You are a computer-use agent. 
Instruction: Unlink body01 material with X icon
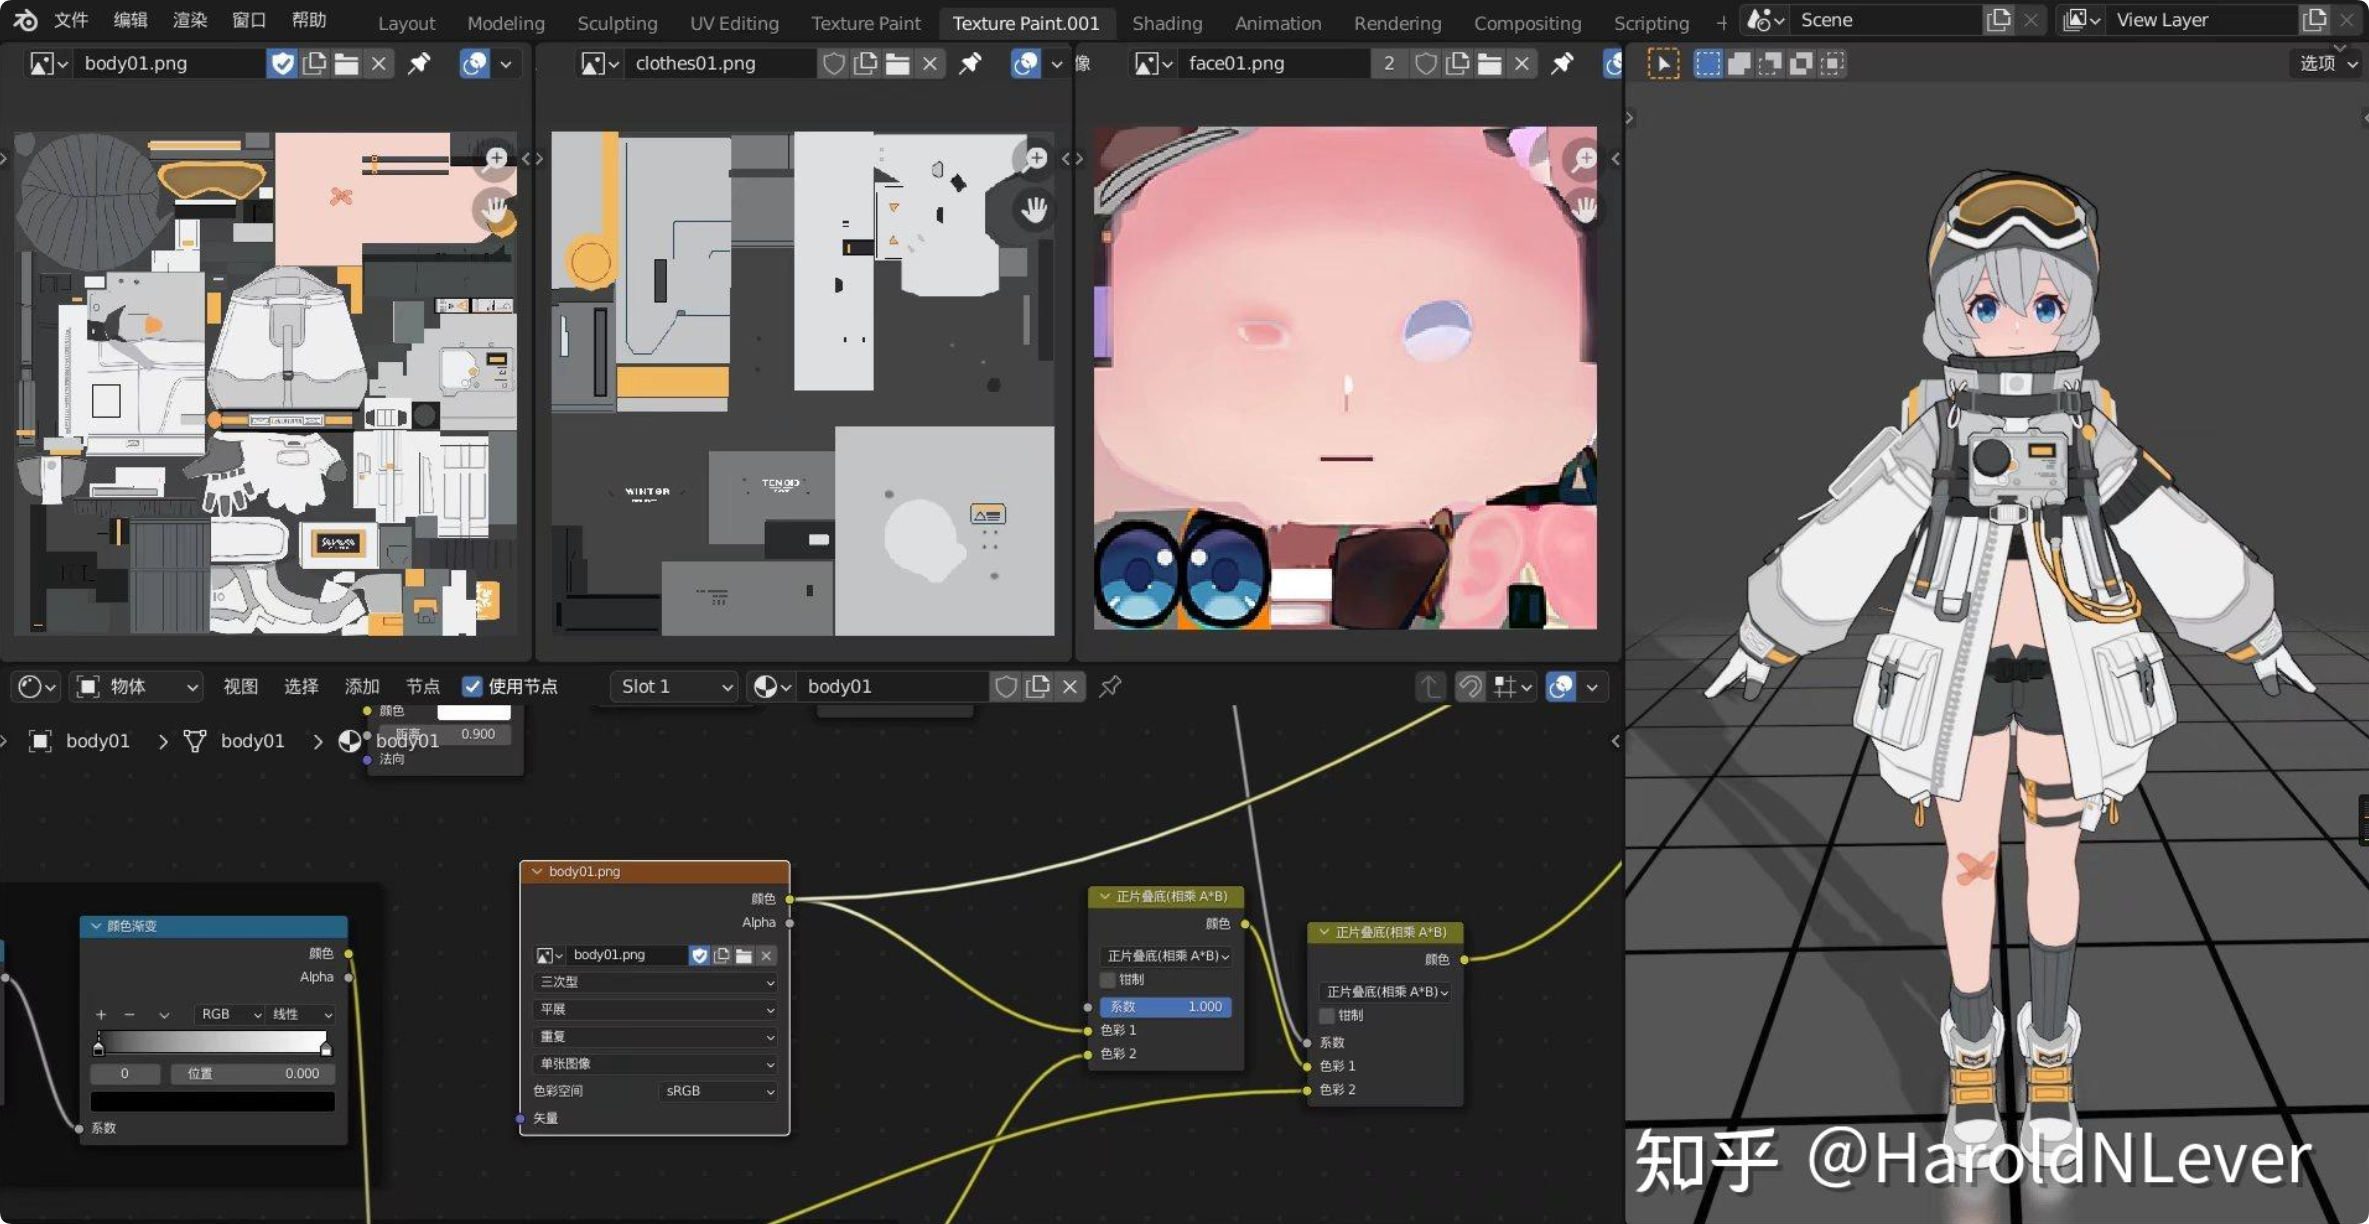tap(1070, 687)
